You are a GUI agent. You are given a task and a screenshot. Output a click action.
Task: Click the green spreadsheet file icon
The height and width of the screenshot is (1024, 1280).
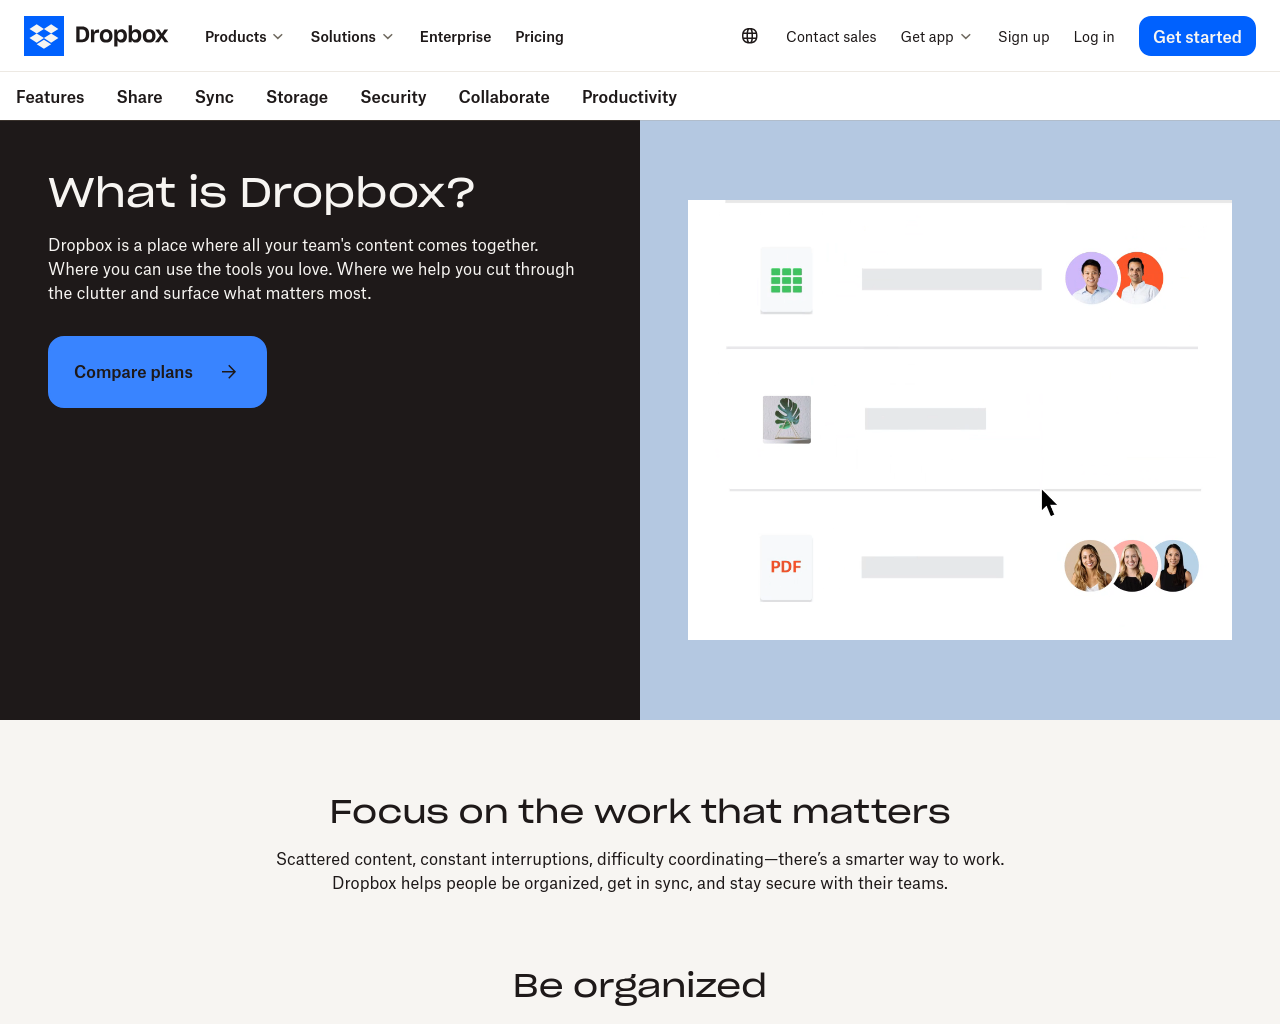(786, 280)
